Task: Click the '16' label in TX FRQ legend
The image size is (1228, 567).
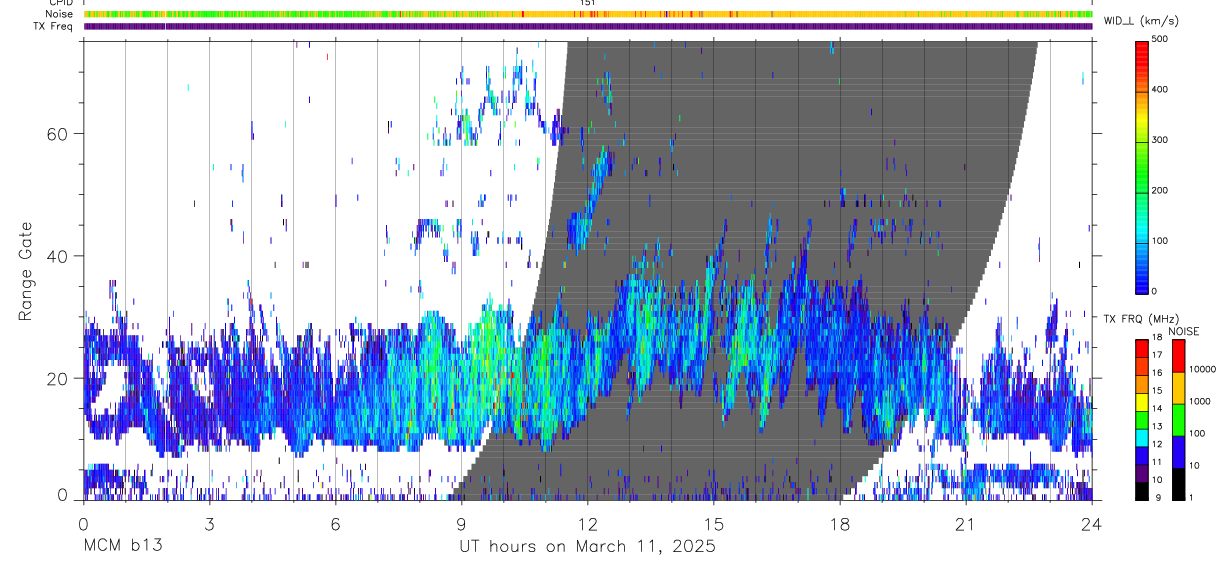Action: 1156,373
